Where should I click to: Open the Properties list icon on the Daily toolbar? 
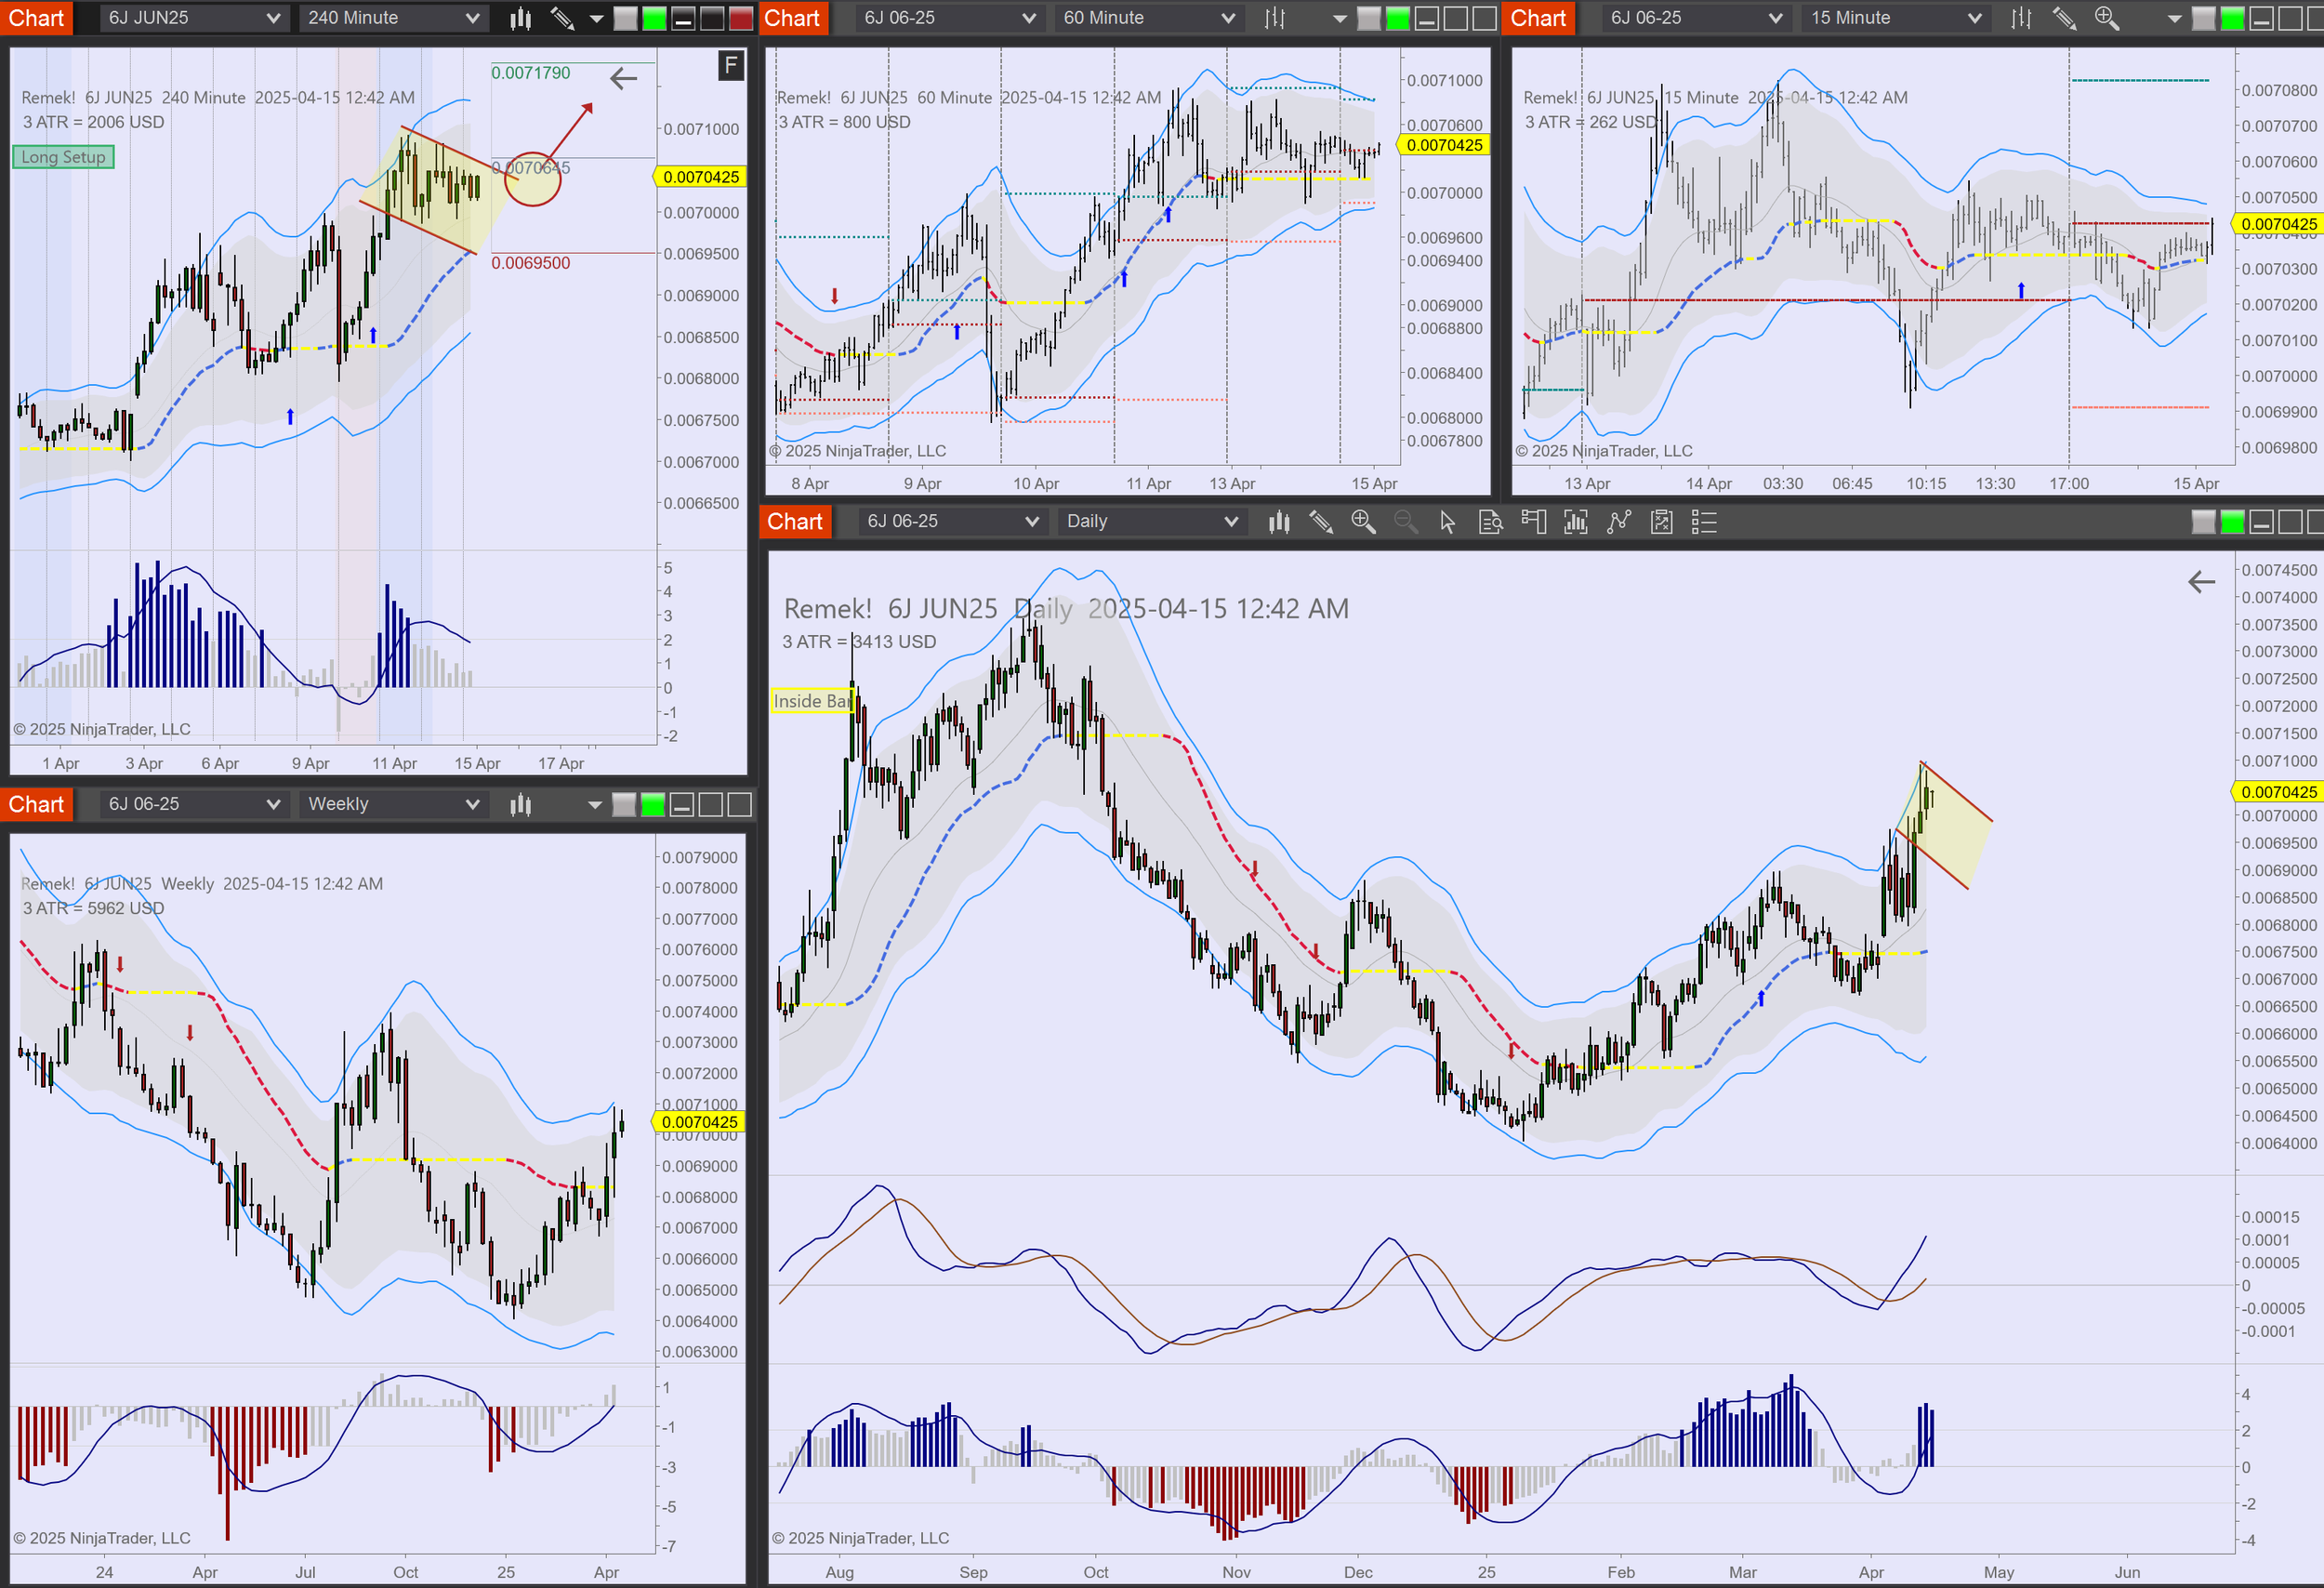click(1704, 522)
